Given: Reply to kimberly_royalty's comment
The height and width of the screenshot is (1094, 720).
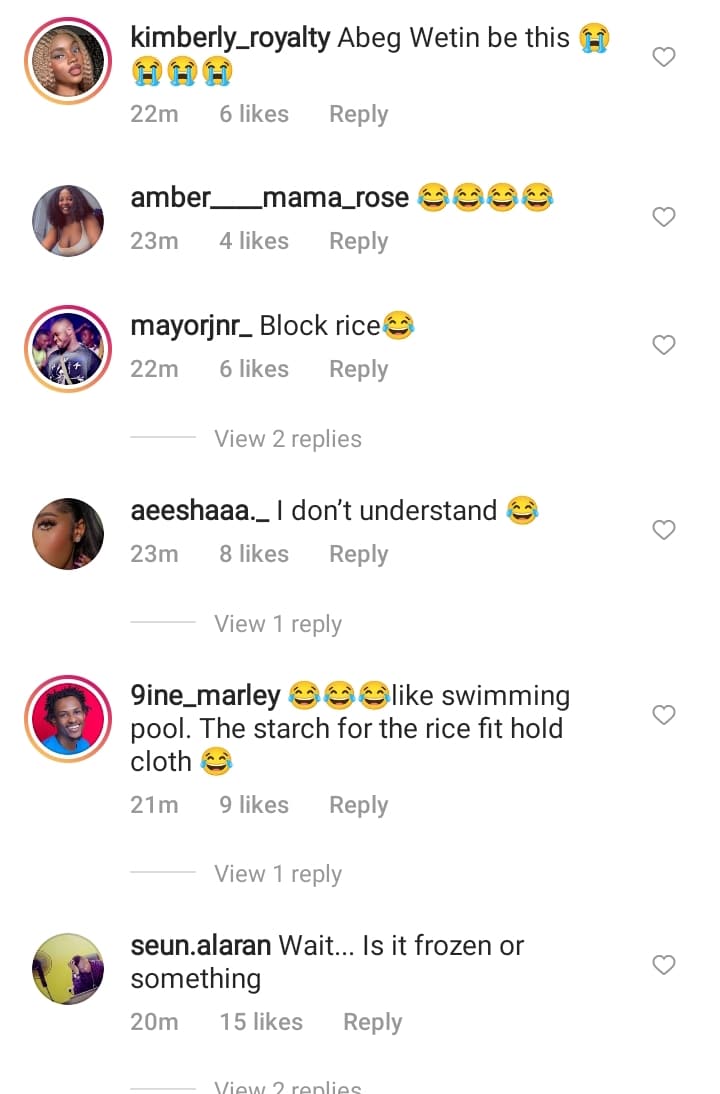Looking at the screenshot, I should [358, 114].
